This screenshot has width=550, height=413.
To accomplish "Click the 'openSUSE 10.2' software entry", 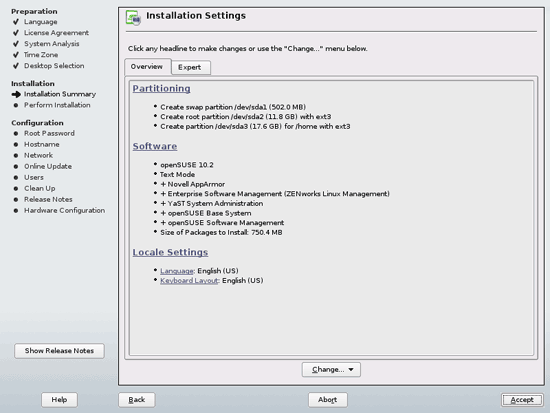I will point(187,165).
